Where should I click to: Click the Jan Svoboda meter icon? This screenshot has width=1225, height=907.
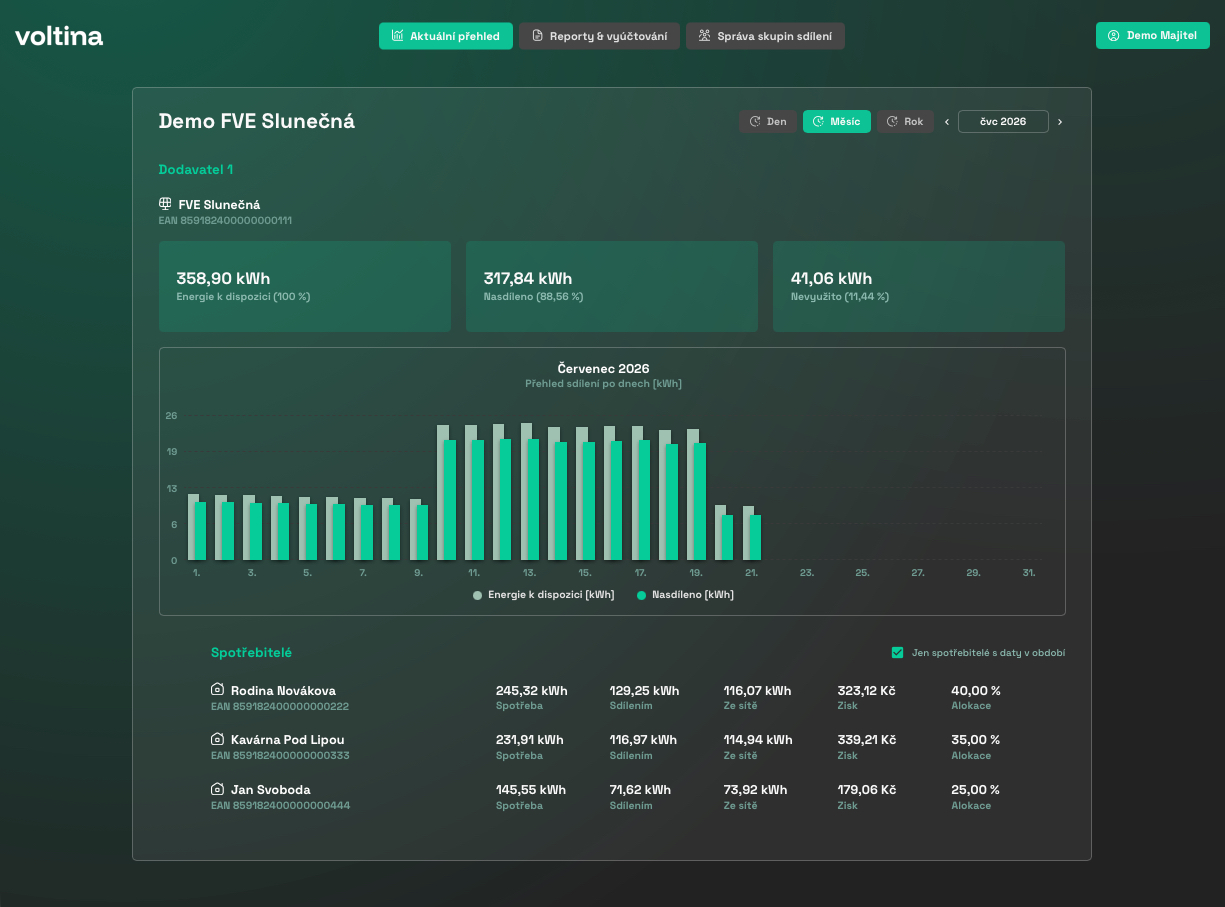(217, 789)
